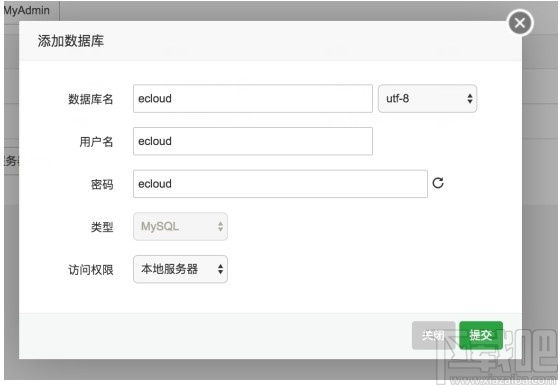Click the 用户名 input field
560x385 pixels.
click(253, 141)
